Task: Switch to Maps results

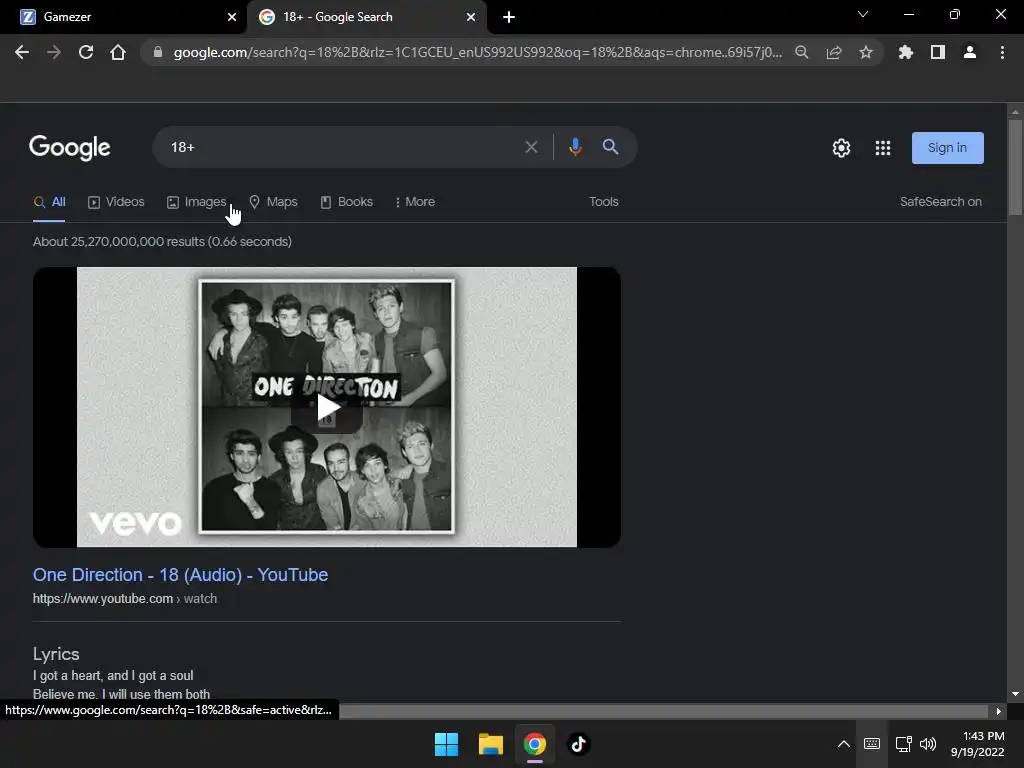Action: [273, 202]
